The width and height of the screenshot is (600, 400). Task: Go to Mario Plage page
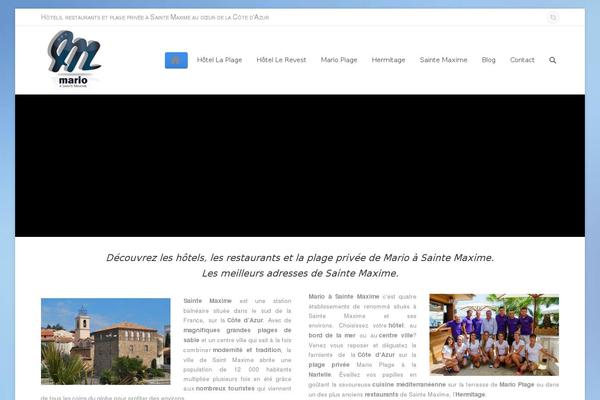click(x=339, y=60)
